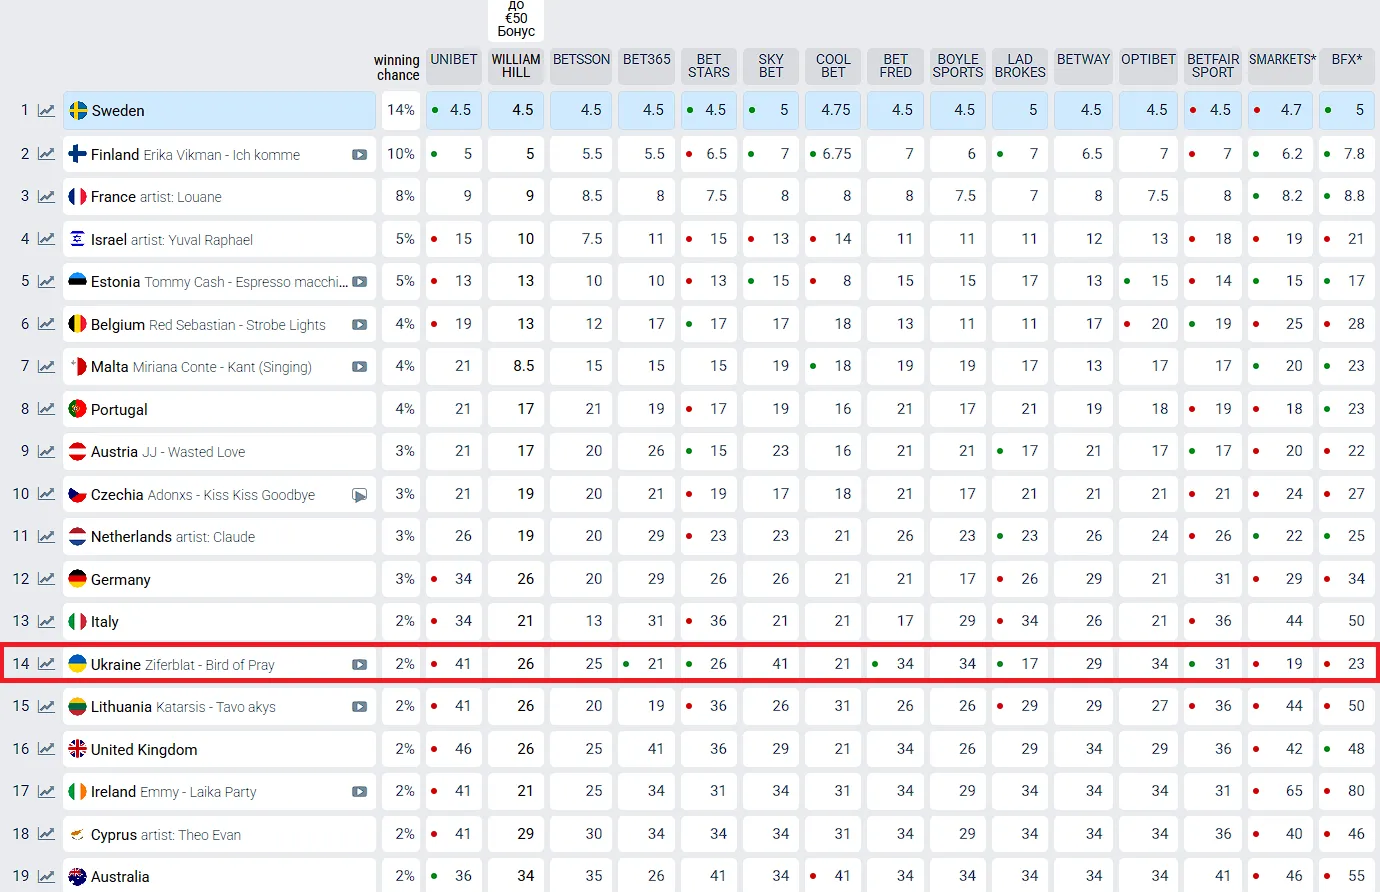Open the Netherlands artist Claude entry
Image resolution: width=1380 pixels, height=892 pixels.
[x=219, y=536]
